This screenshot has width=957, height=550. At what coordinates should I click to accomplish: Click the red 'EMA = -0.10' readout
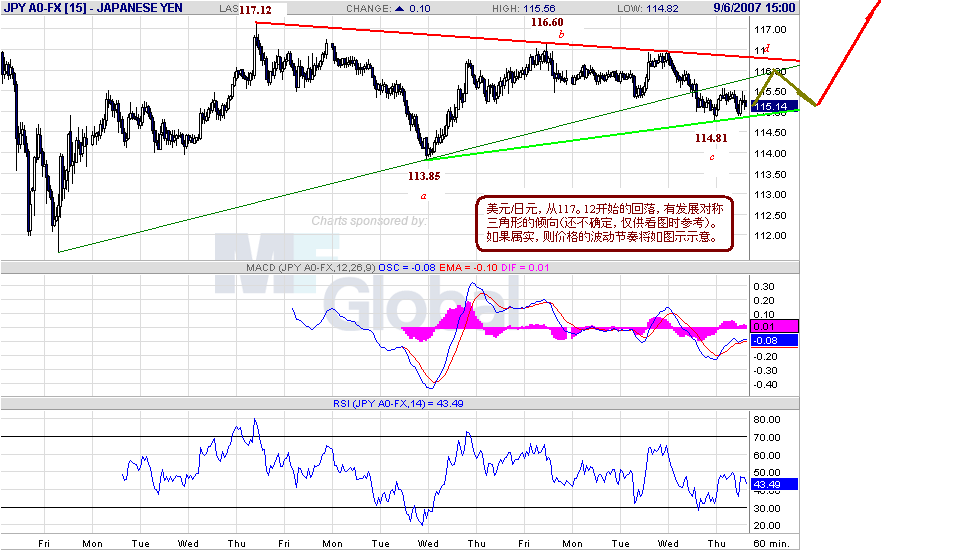coord(468,267)
